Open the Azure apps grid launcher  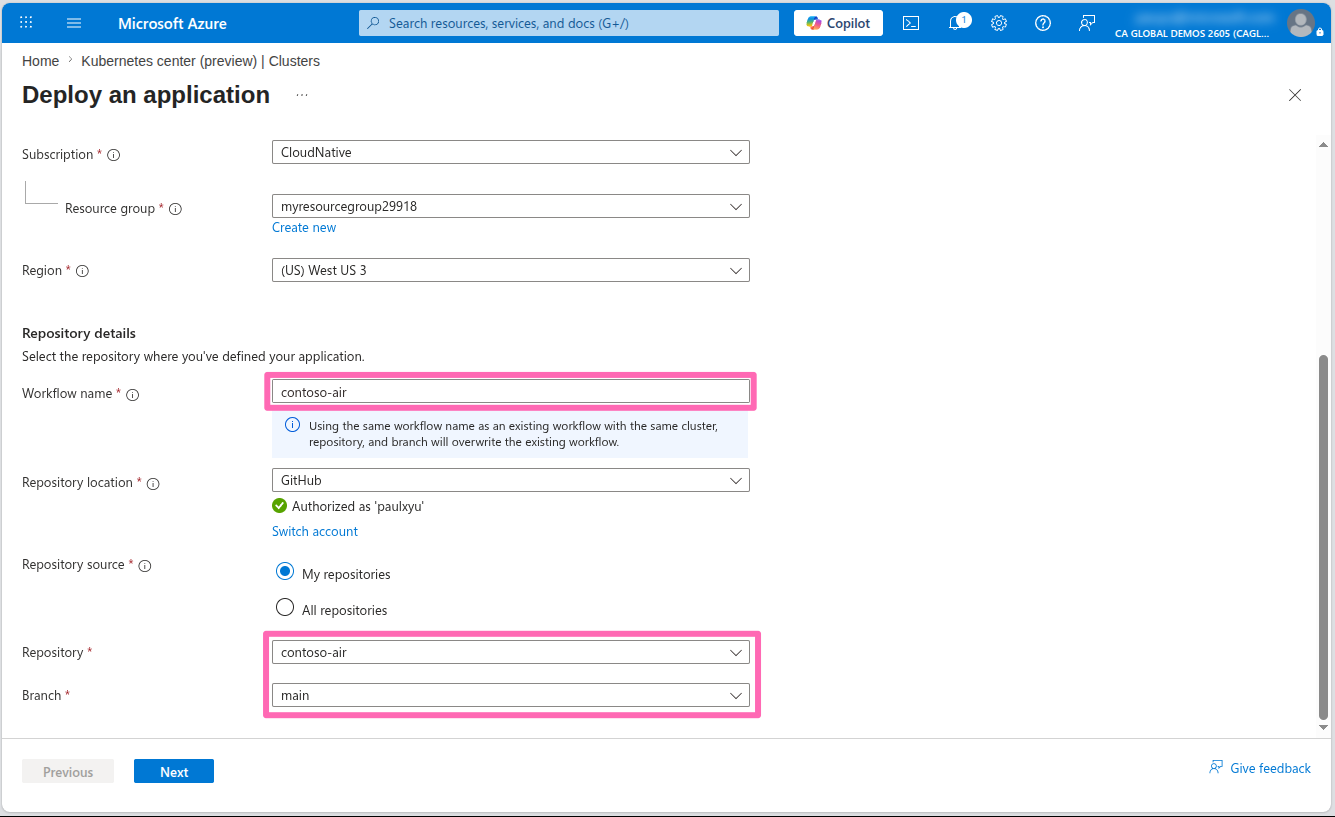point(26,22)
